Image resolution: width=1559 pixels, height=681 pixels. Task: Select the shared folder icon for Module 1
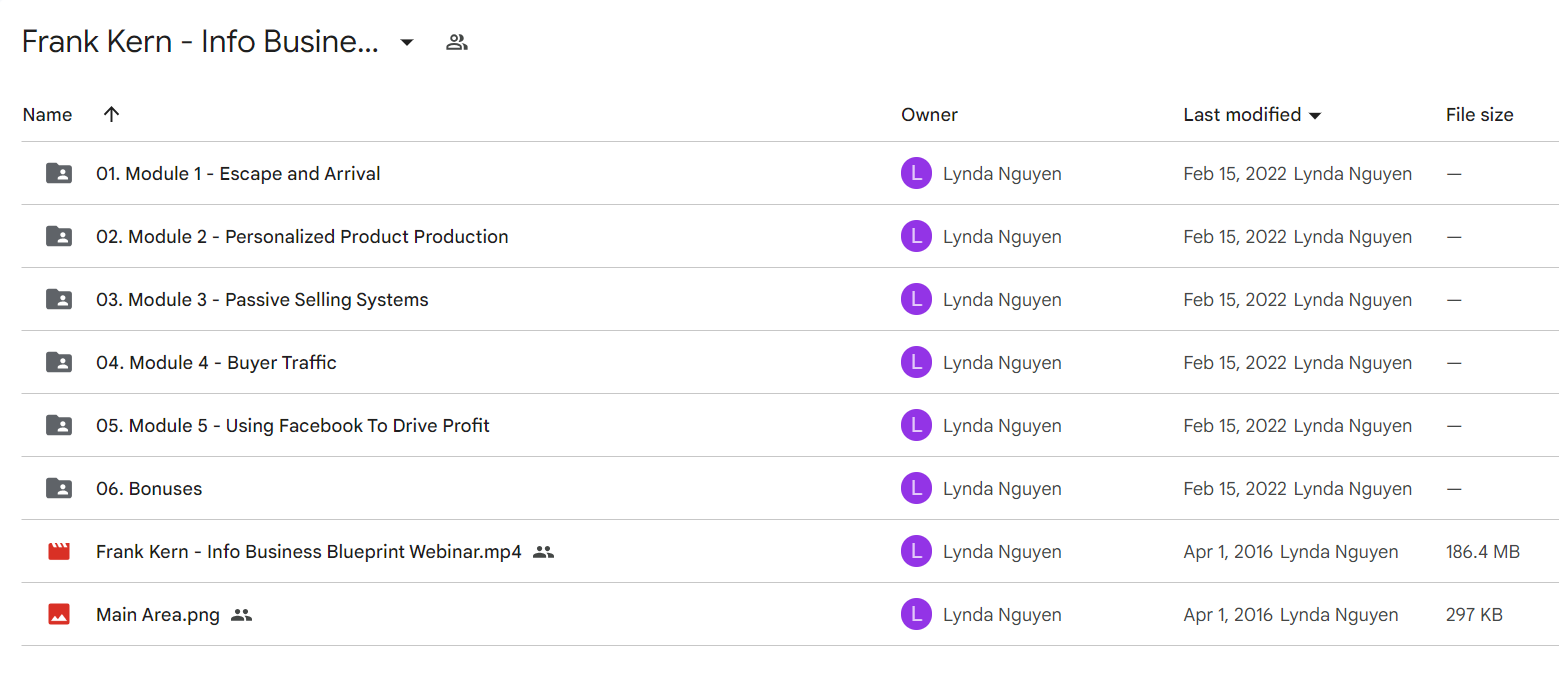[x=59, y=173]
